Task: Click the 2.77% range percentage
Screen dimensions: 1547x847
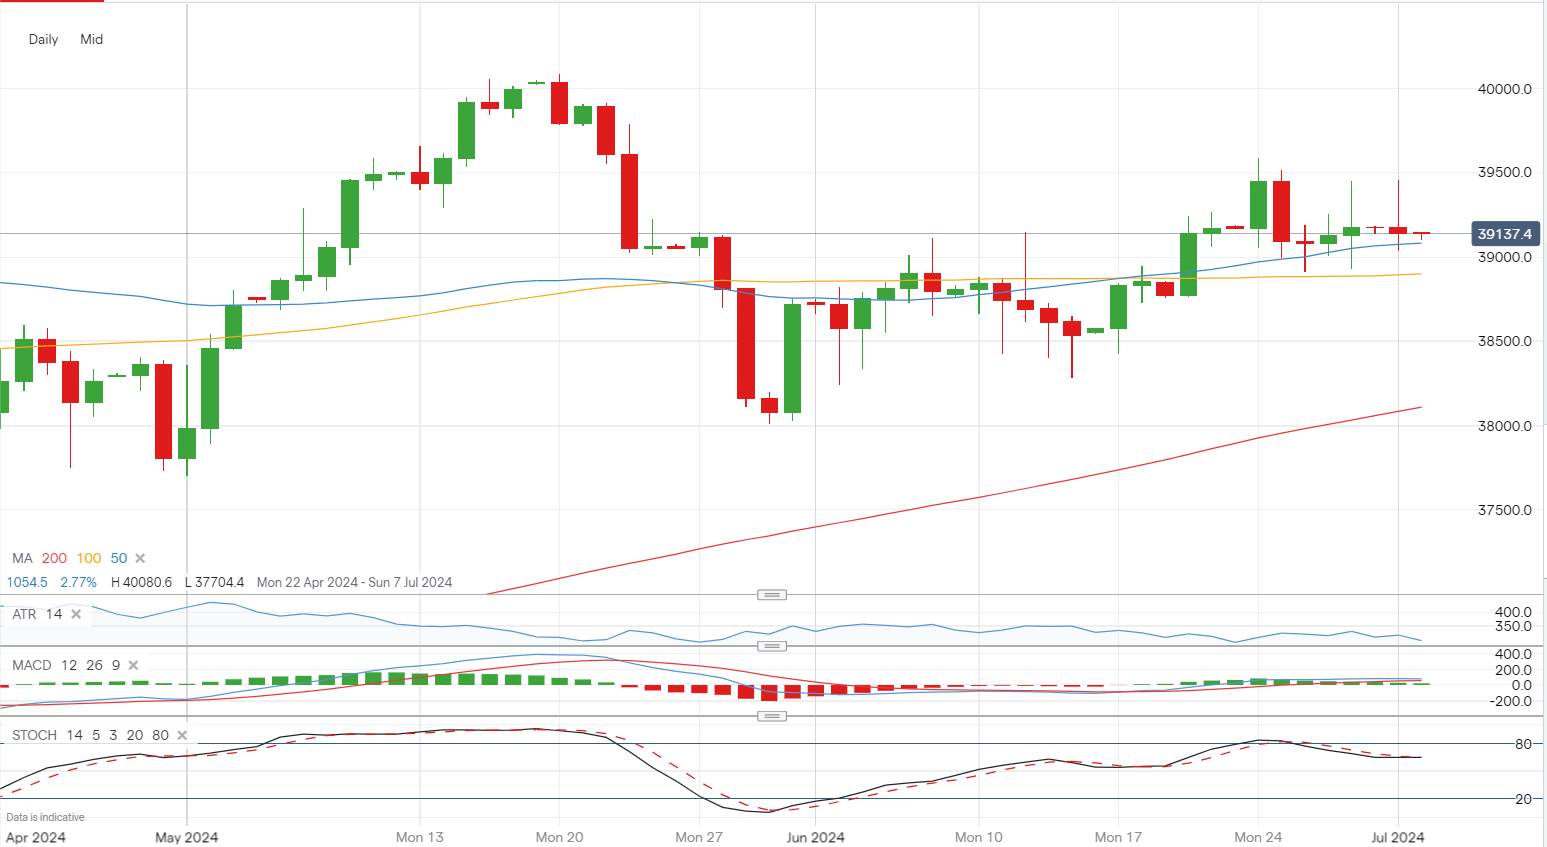Action: tap(79, 582)
